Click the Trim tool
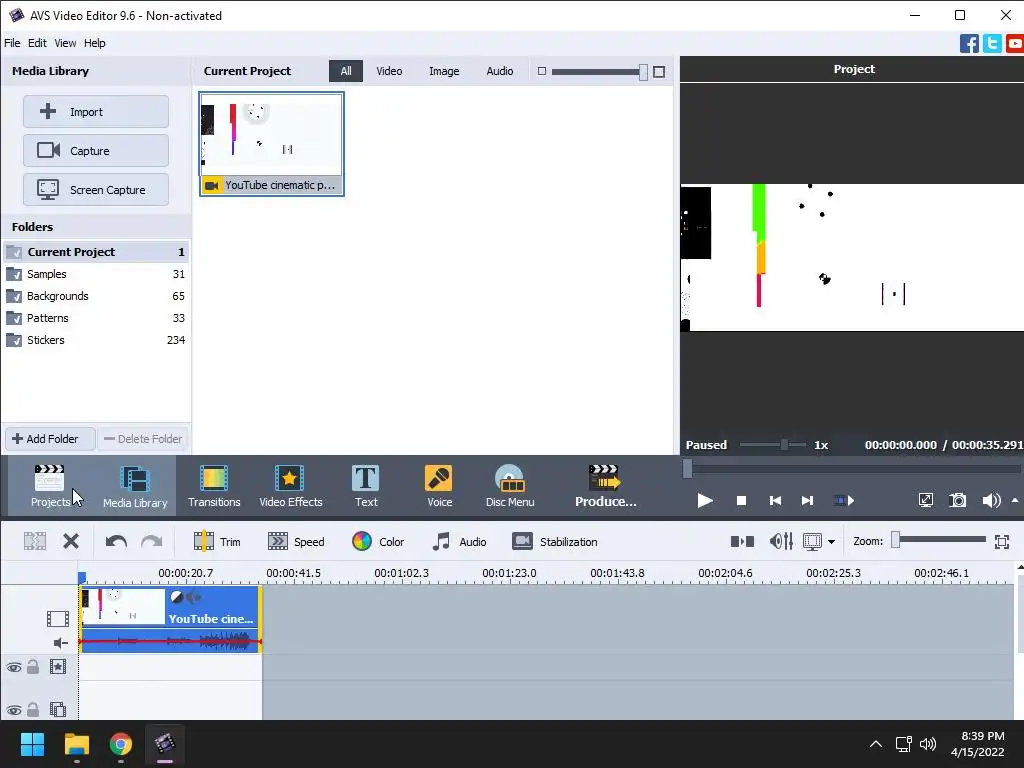 tap(217, 541)
